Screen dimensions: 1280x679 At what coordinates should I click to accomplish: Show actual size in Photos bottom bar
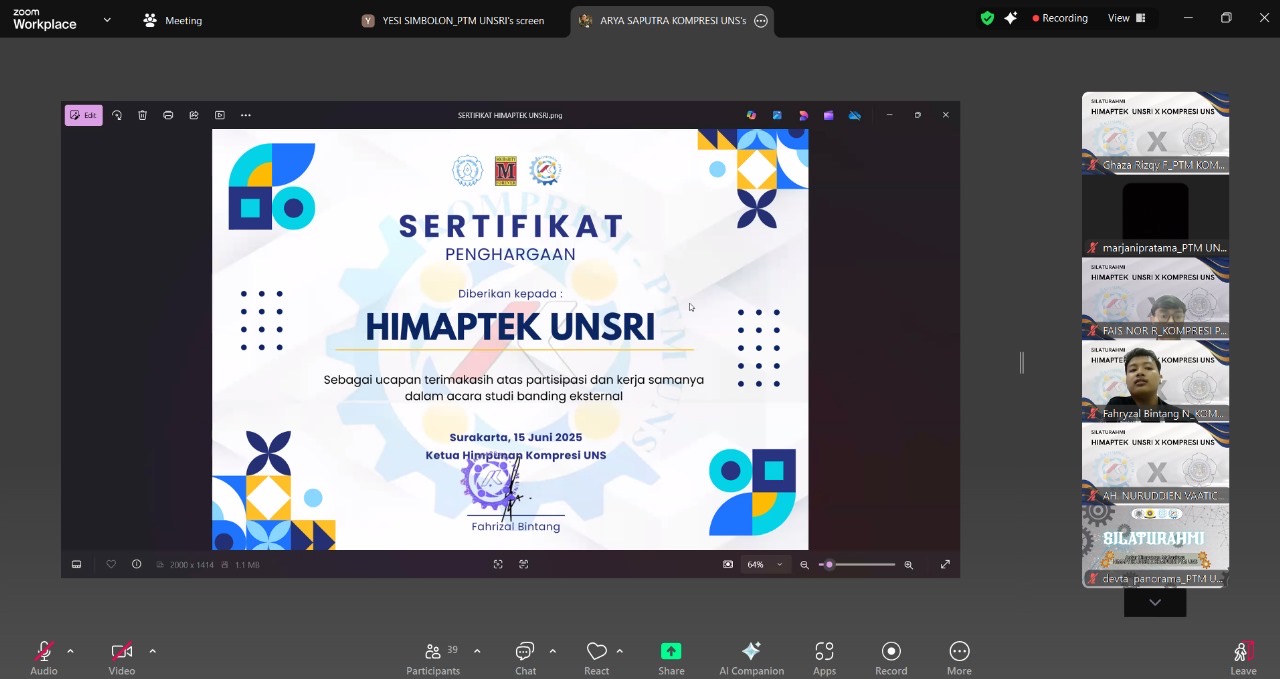point(524,564)
